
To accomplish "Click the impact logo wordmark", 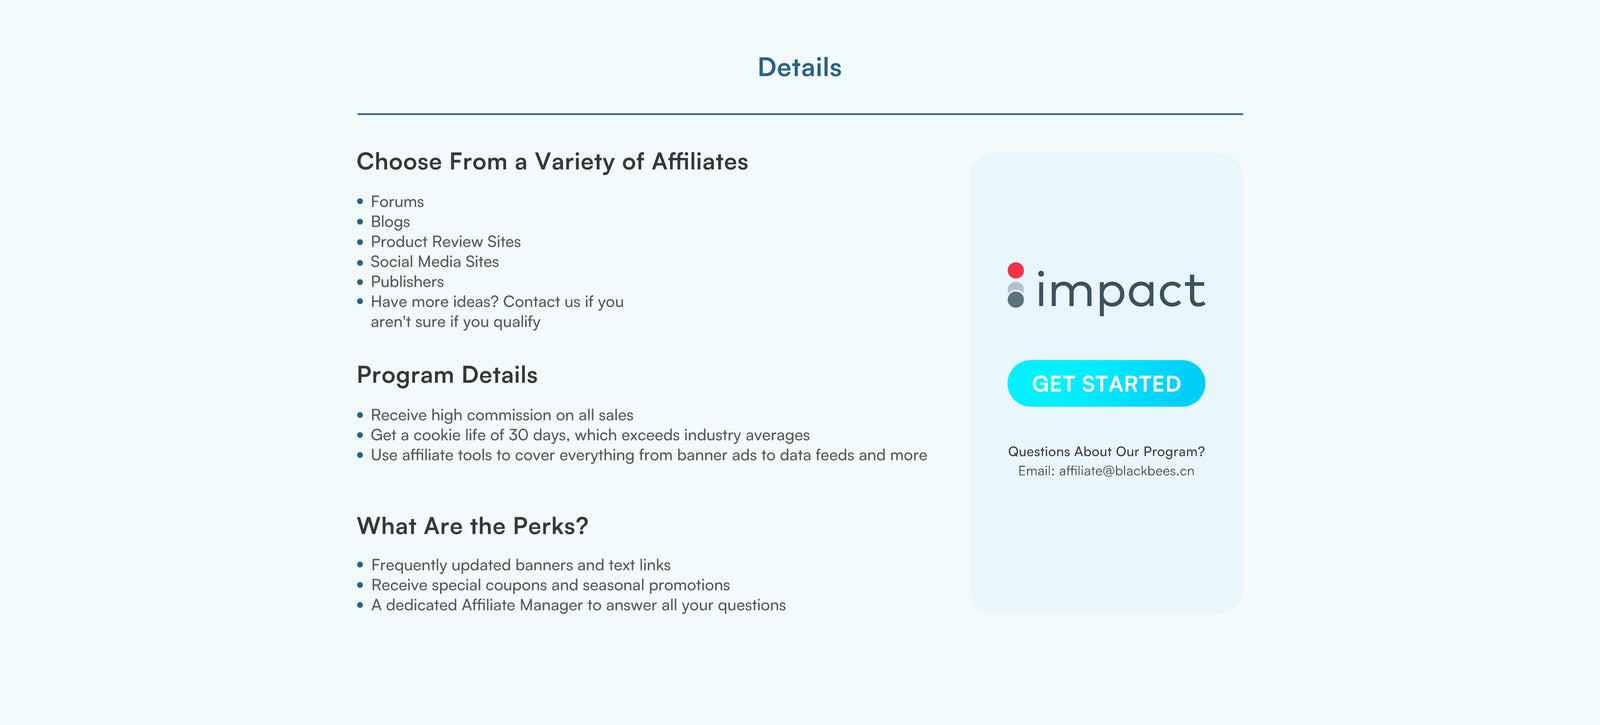I will pyautogui.click(x=1120, y=291).
